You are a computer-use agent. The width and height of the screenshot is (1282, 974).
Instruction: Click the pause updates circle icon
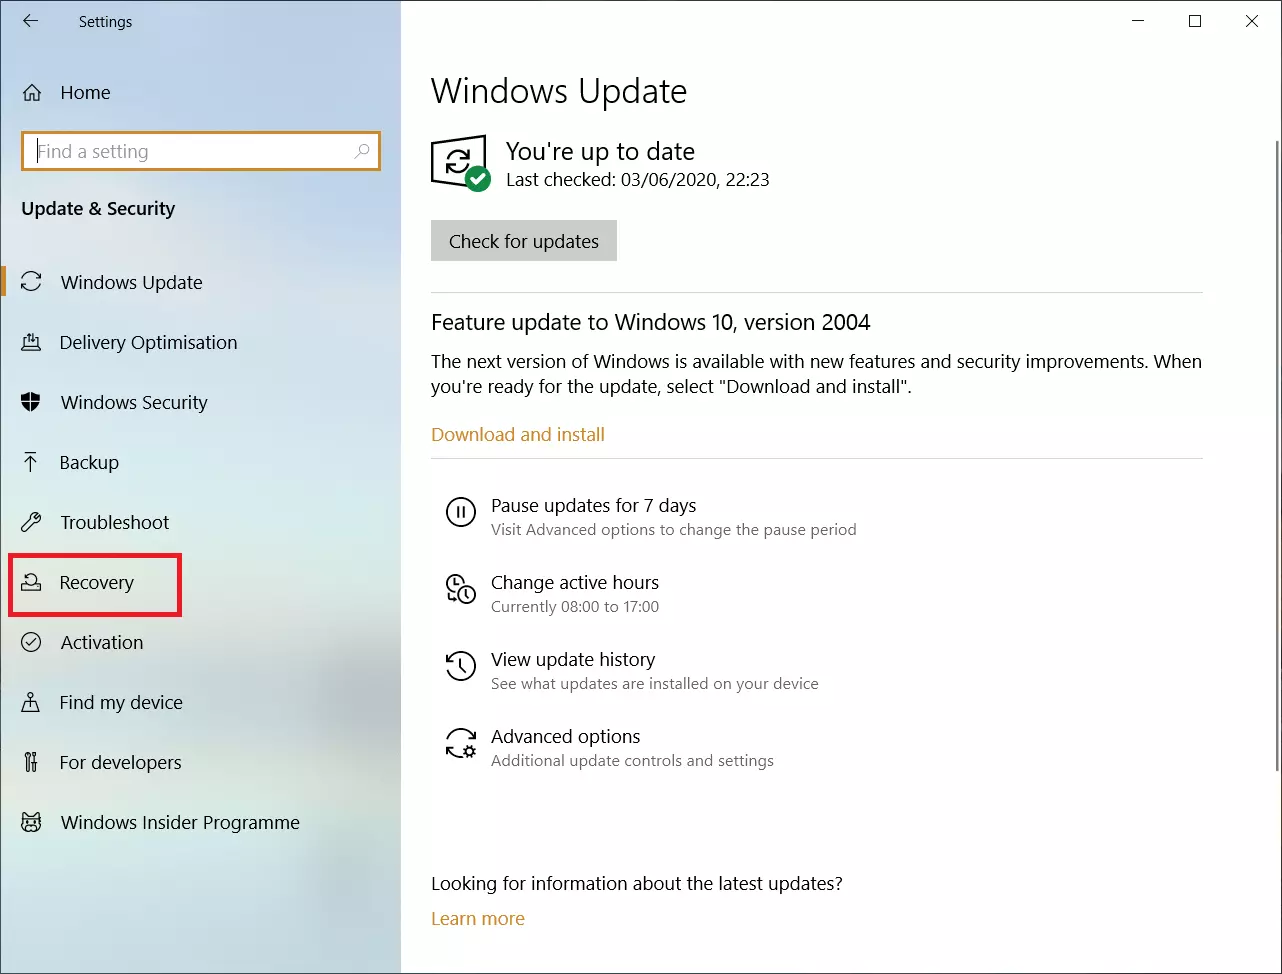(460, 513)
